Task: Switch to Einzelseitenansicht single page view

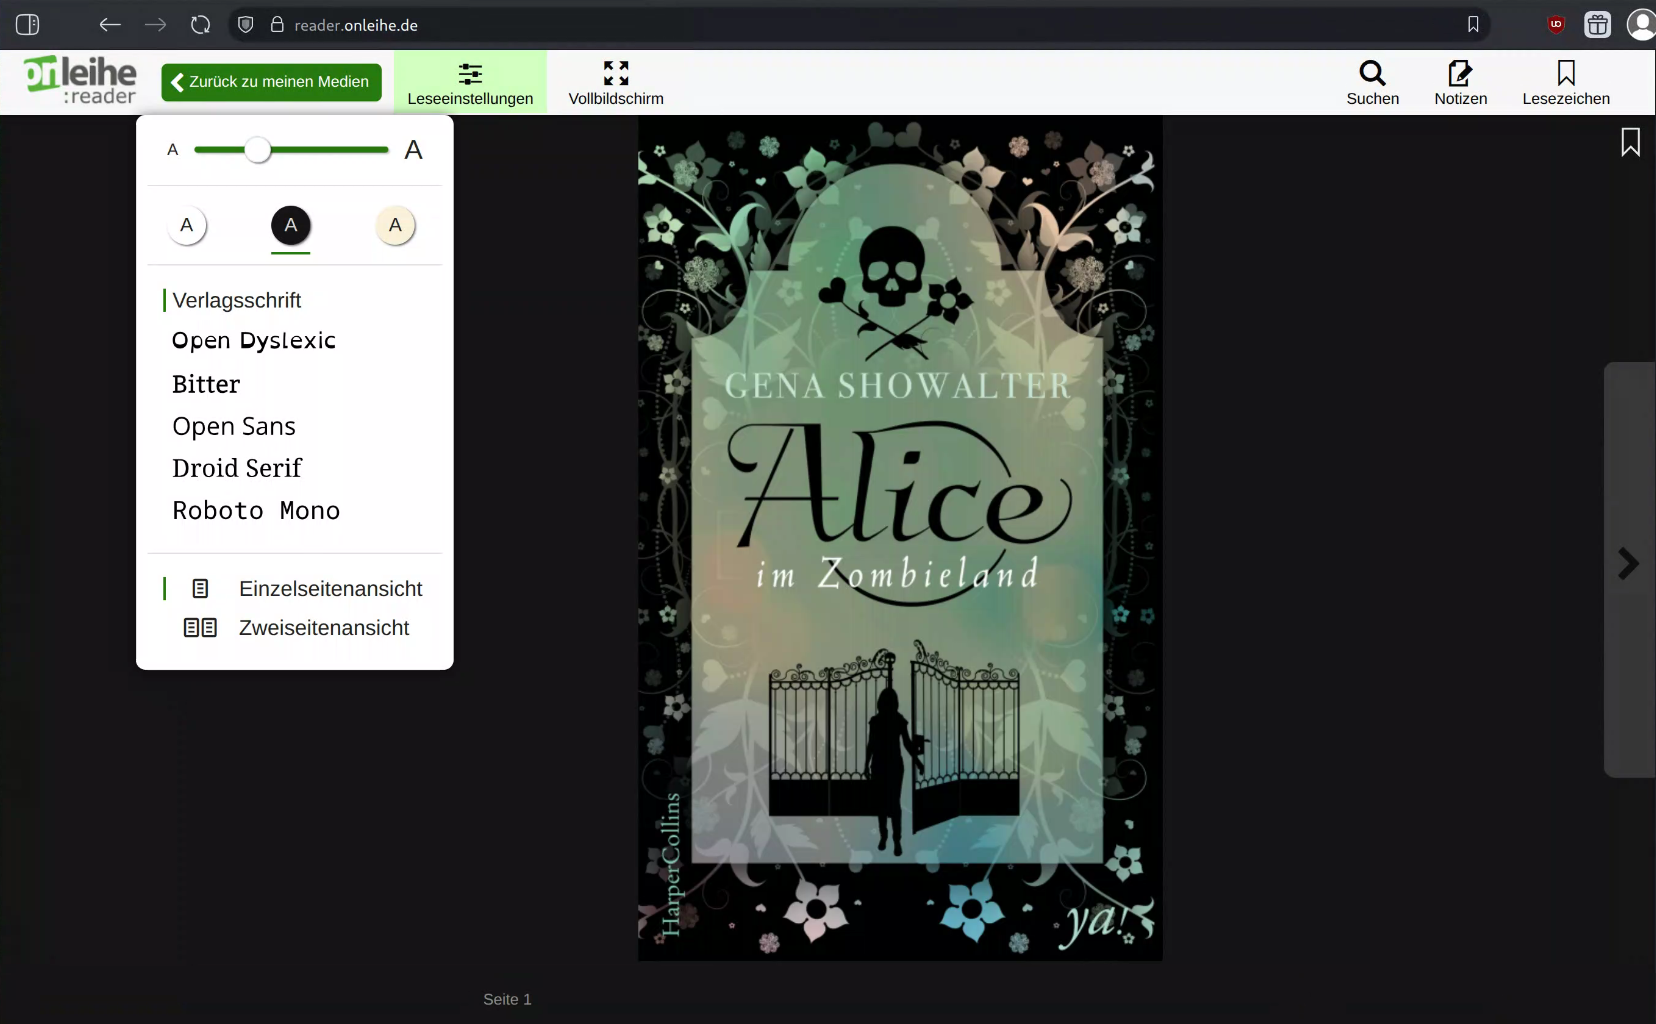Action: (x=330, y=589)
